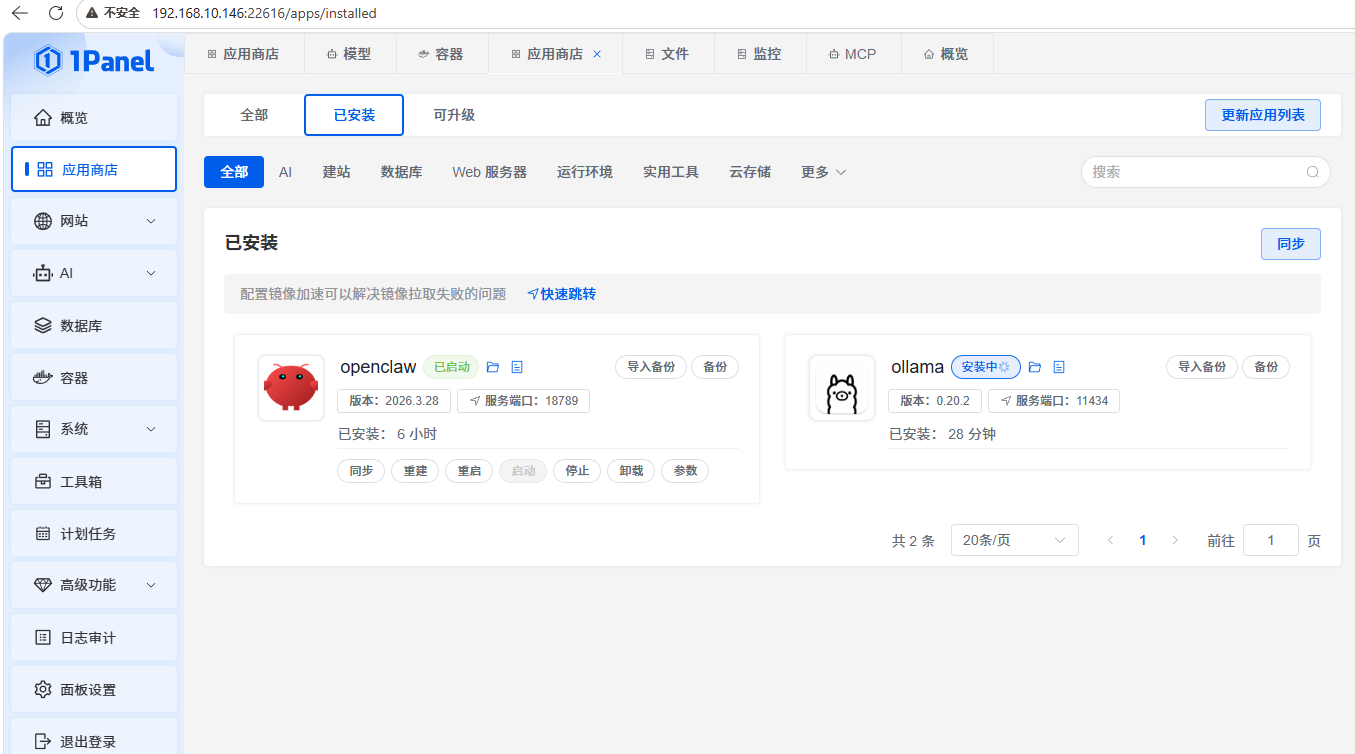This screenshot has width=1355, height=754.
Task: Open the 更多 category dropdown
Action: 823,172
